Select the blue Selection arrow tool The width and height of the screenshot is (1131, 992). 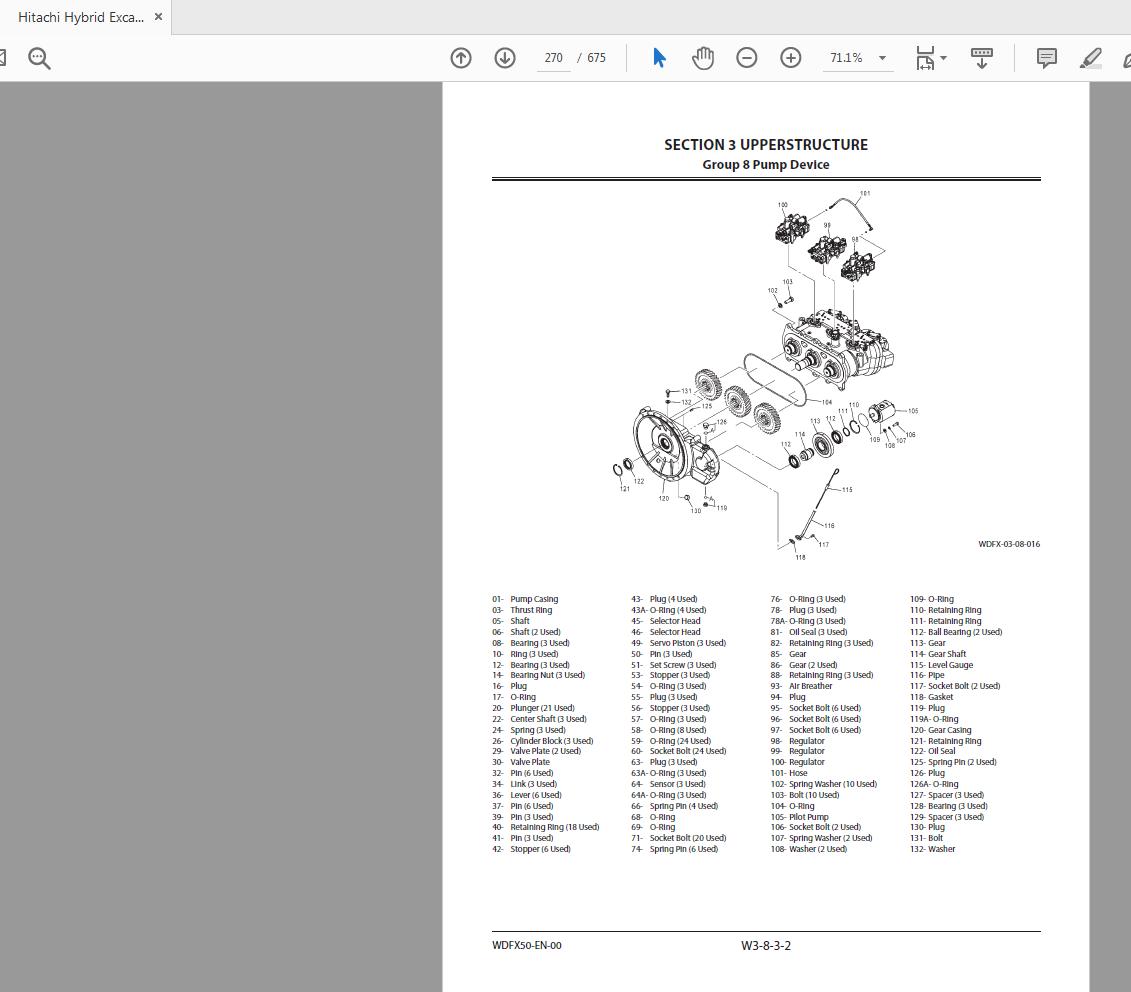pos(659,57)
